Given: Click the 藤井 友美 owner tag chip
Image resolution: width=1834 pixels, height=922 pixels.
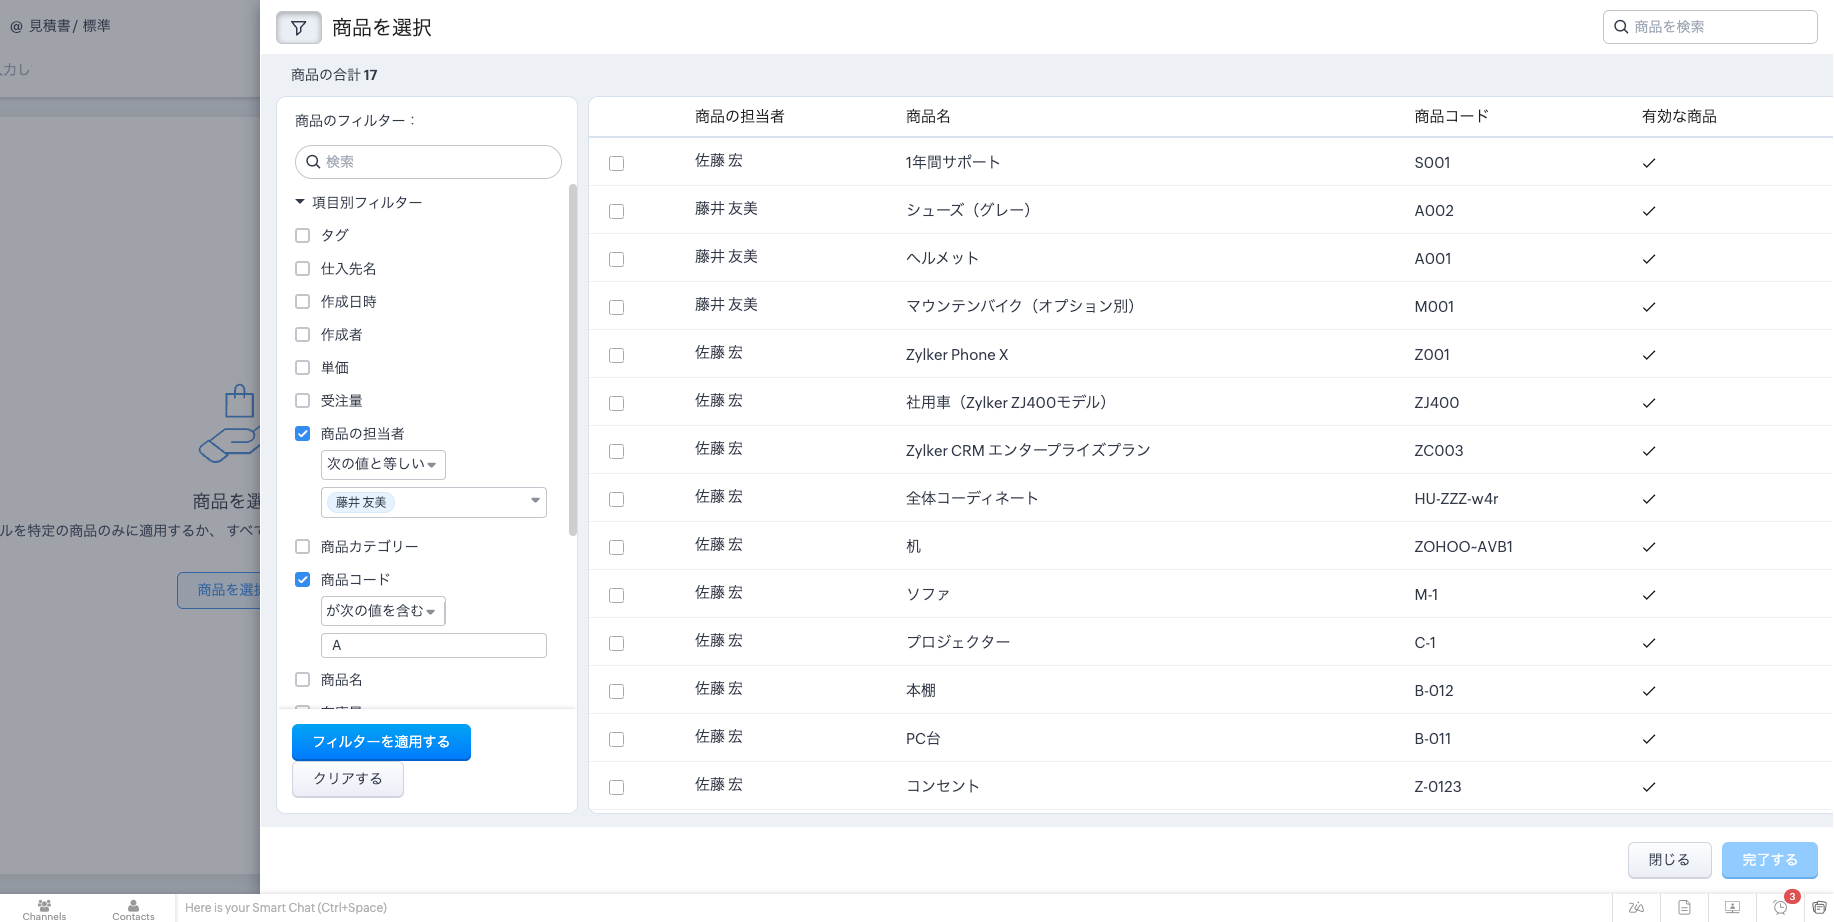Looking at the screenshot, I should (x=361, y=503).
